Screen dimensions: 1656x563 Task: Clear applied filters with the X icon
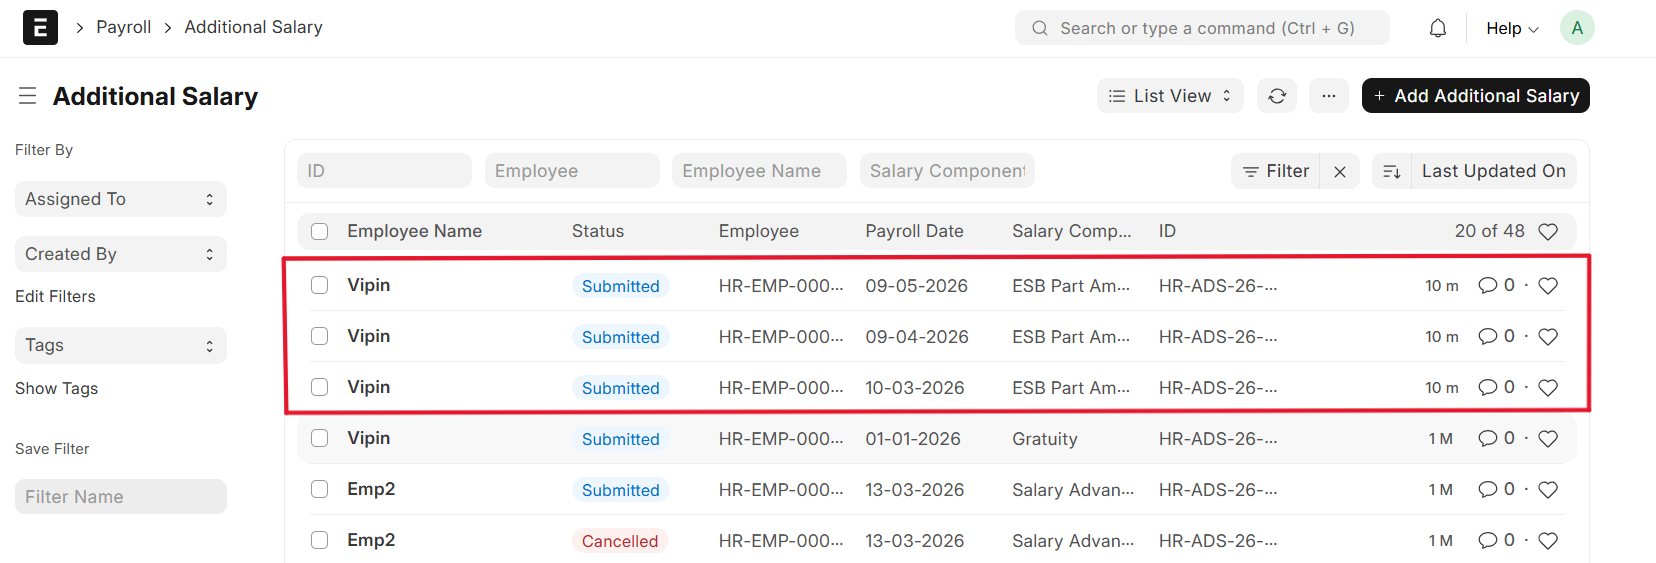coord(1340,172)
